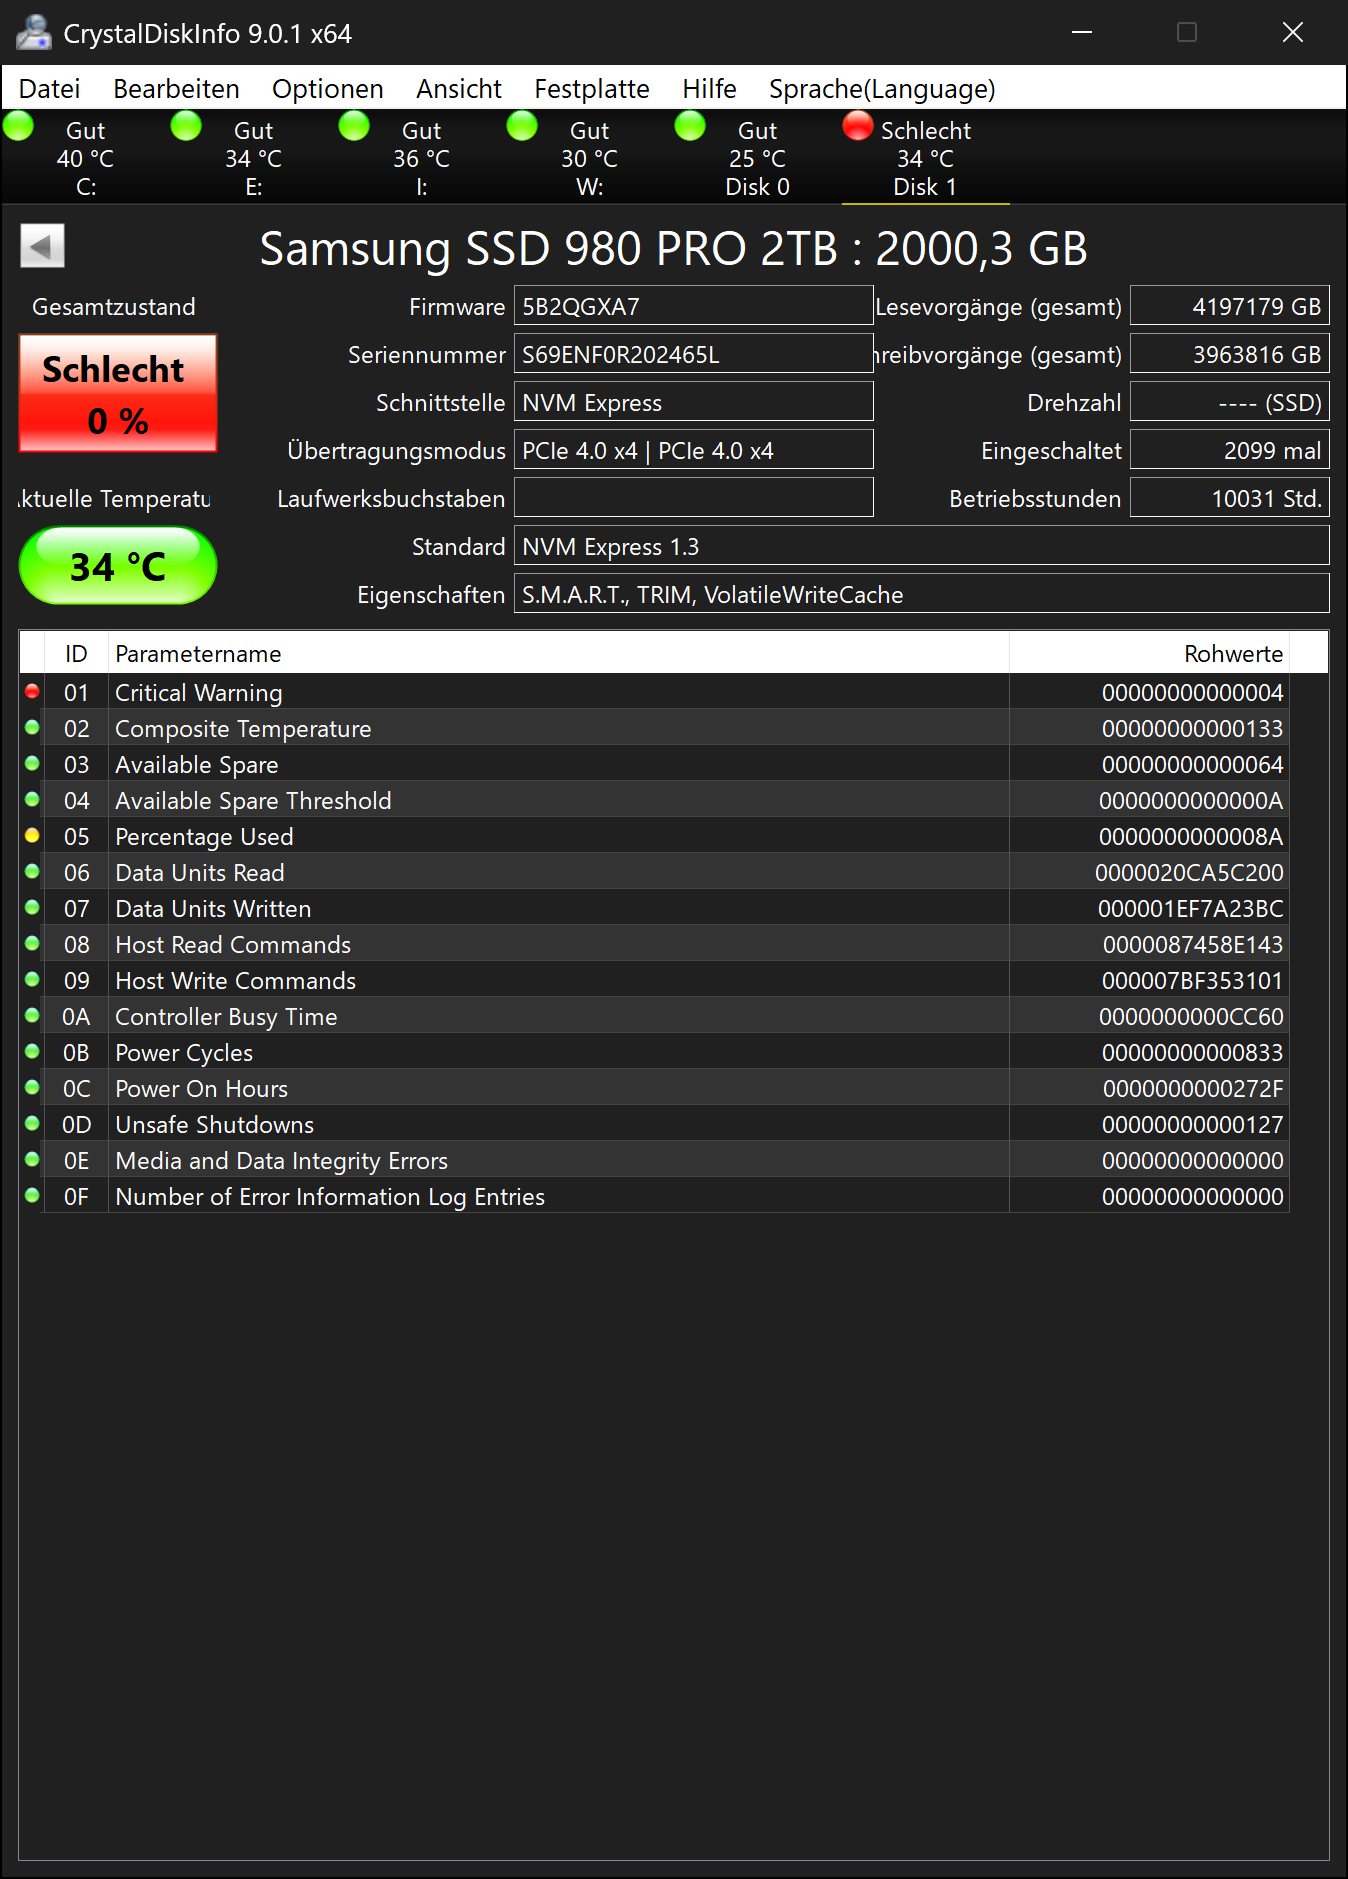The height and width of the screenshot is (1879, 1348).
Task: Click green dot beside Number of Error Information Log Entries
Action: click(x=32, y=1196)
